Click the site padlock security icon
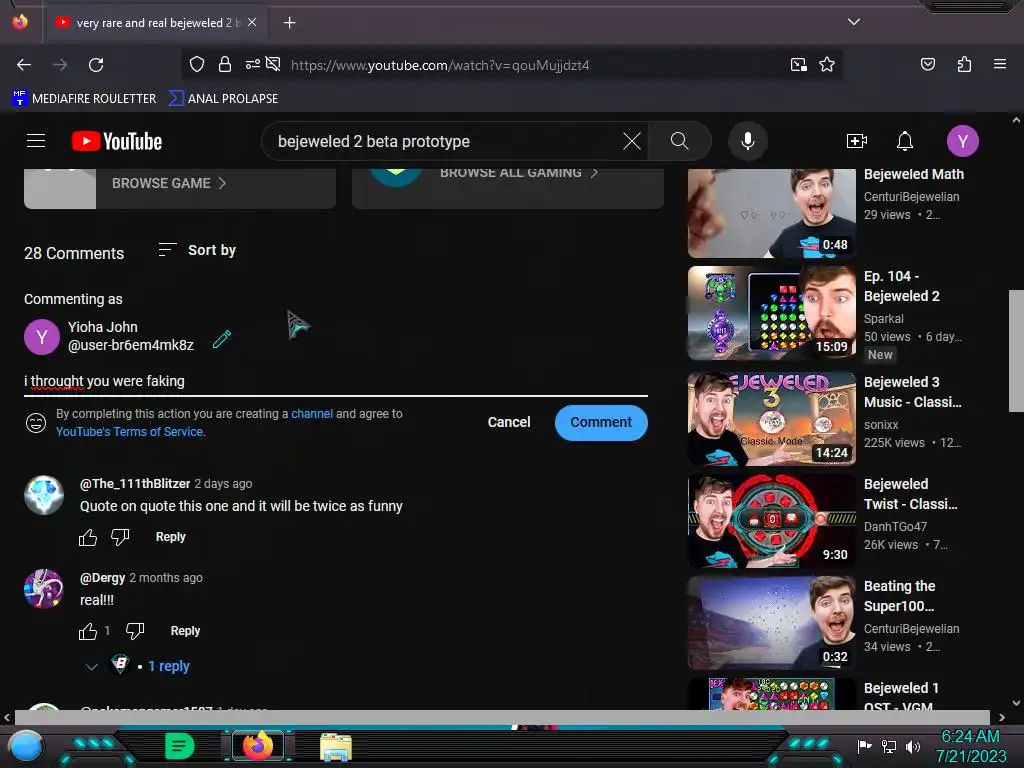The image size is (1024, 768). click(225, 64)
